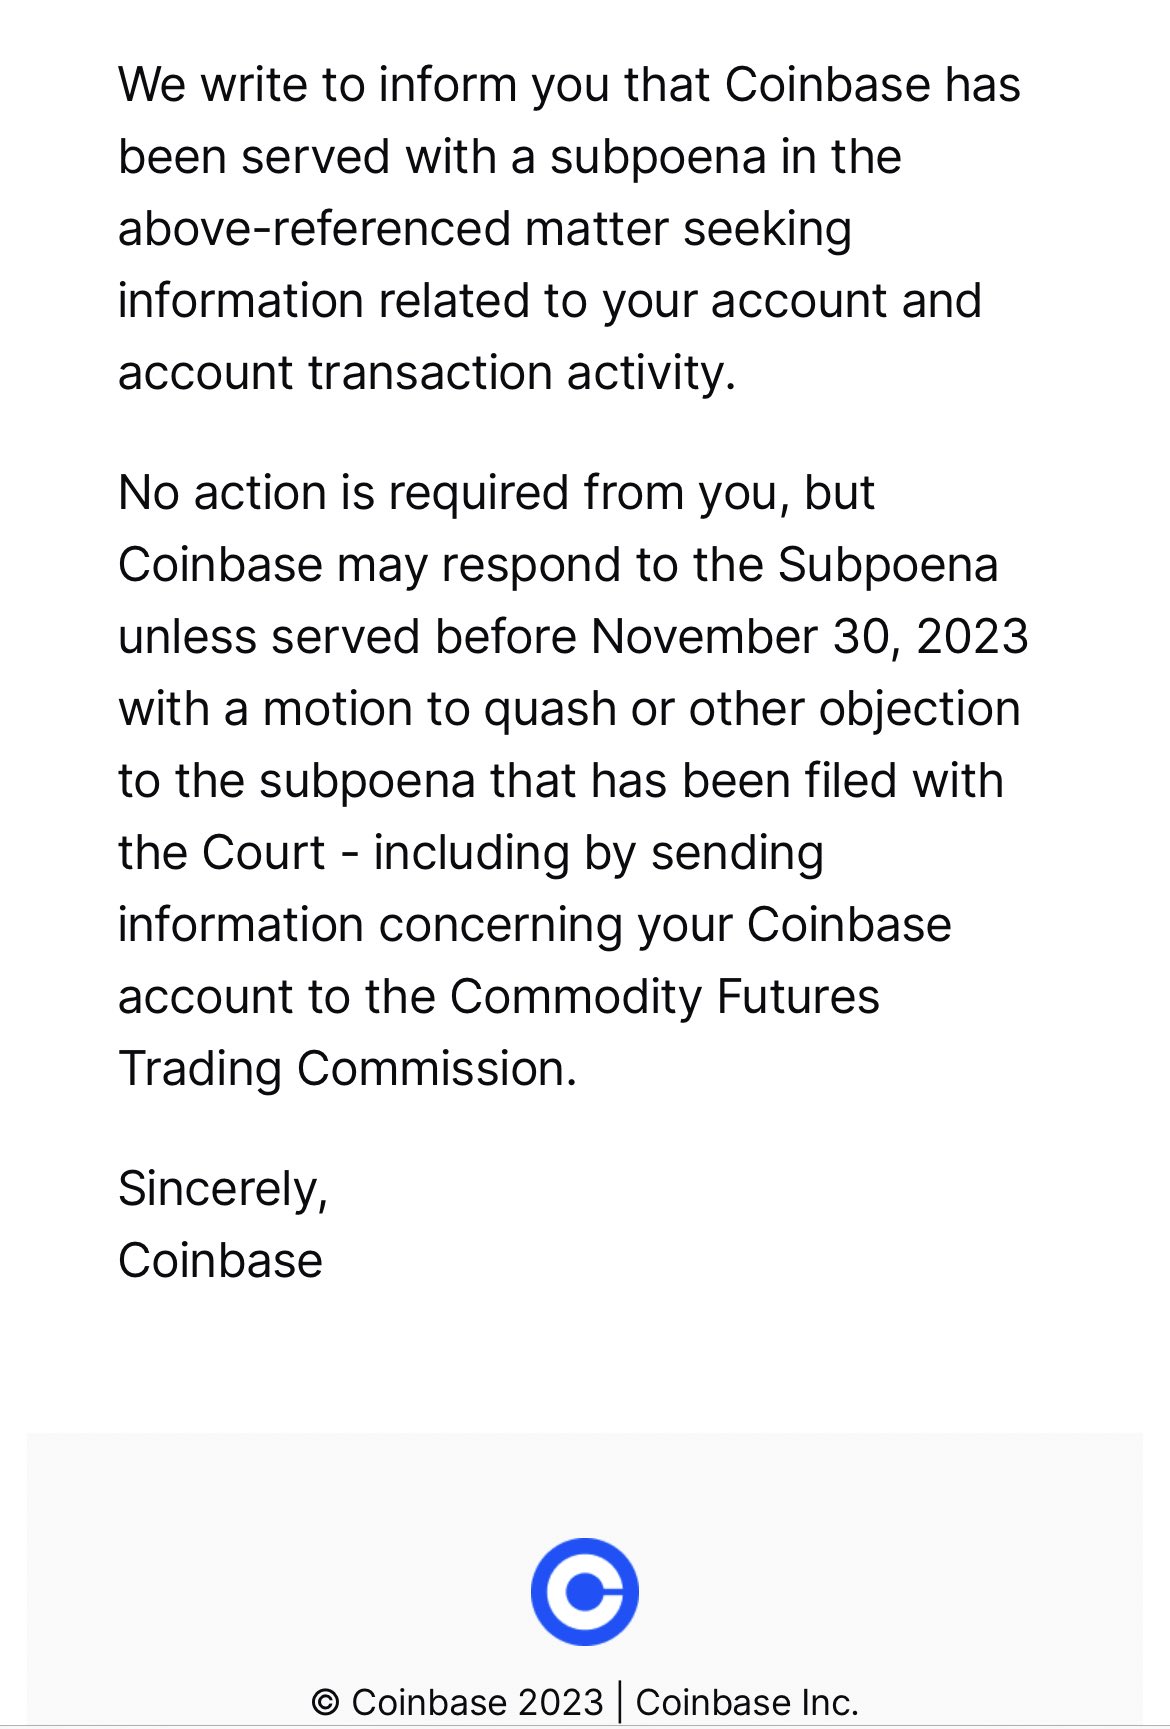1170x1729 pixels.
Task: Click the "Trading Commission." text line
Action: 348,1069
